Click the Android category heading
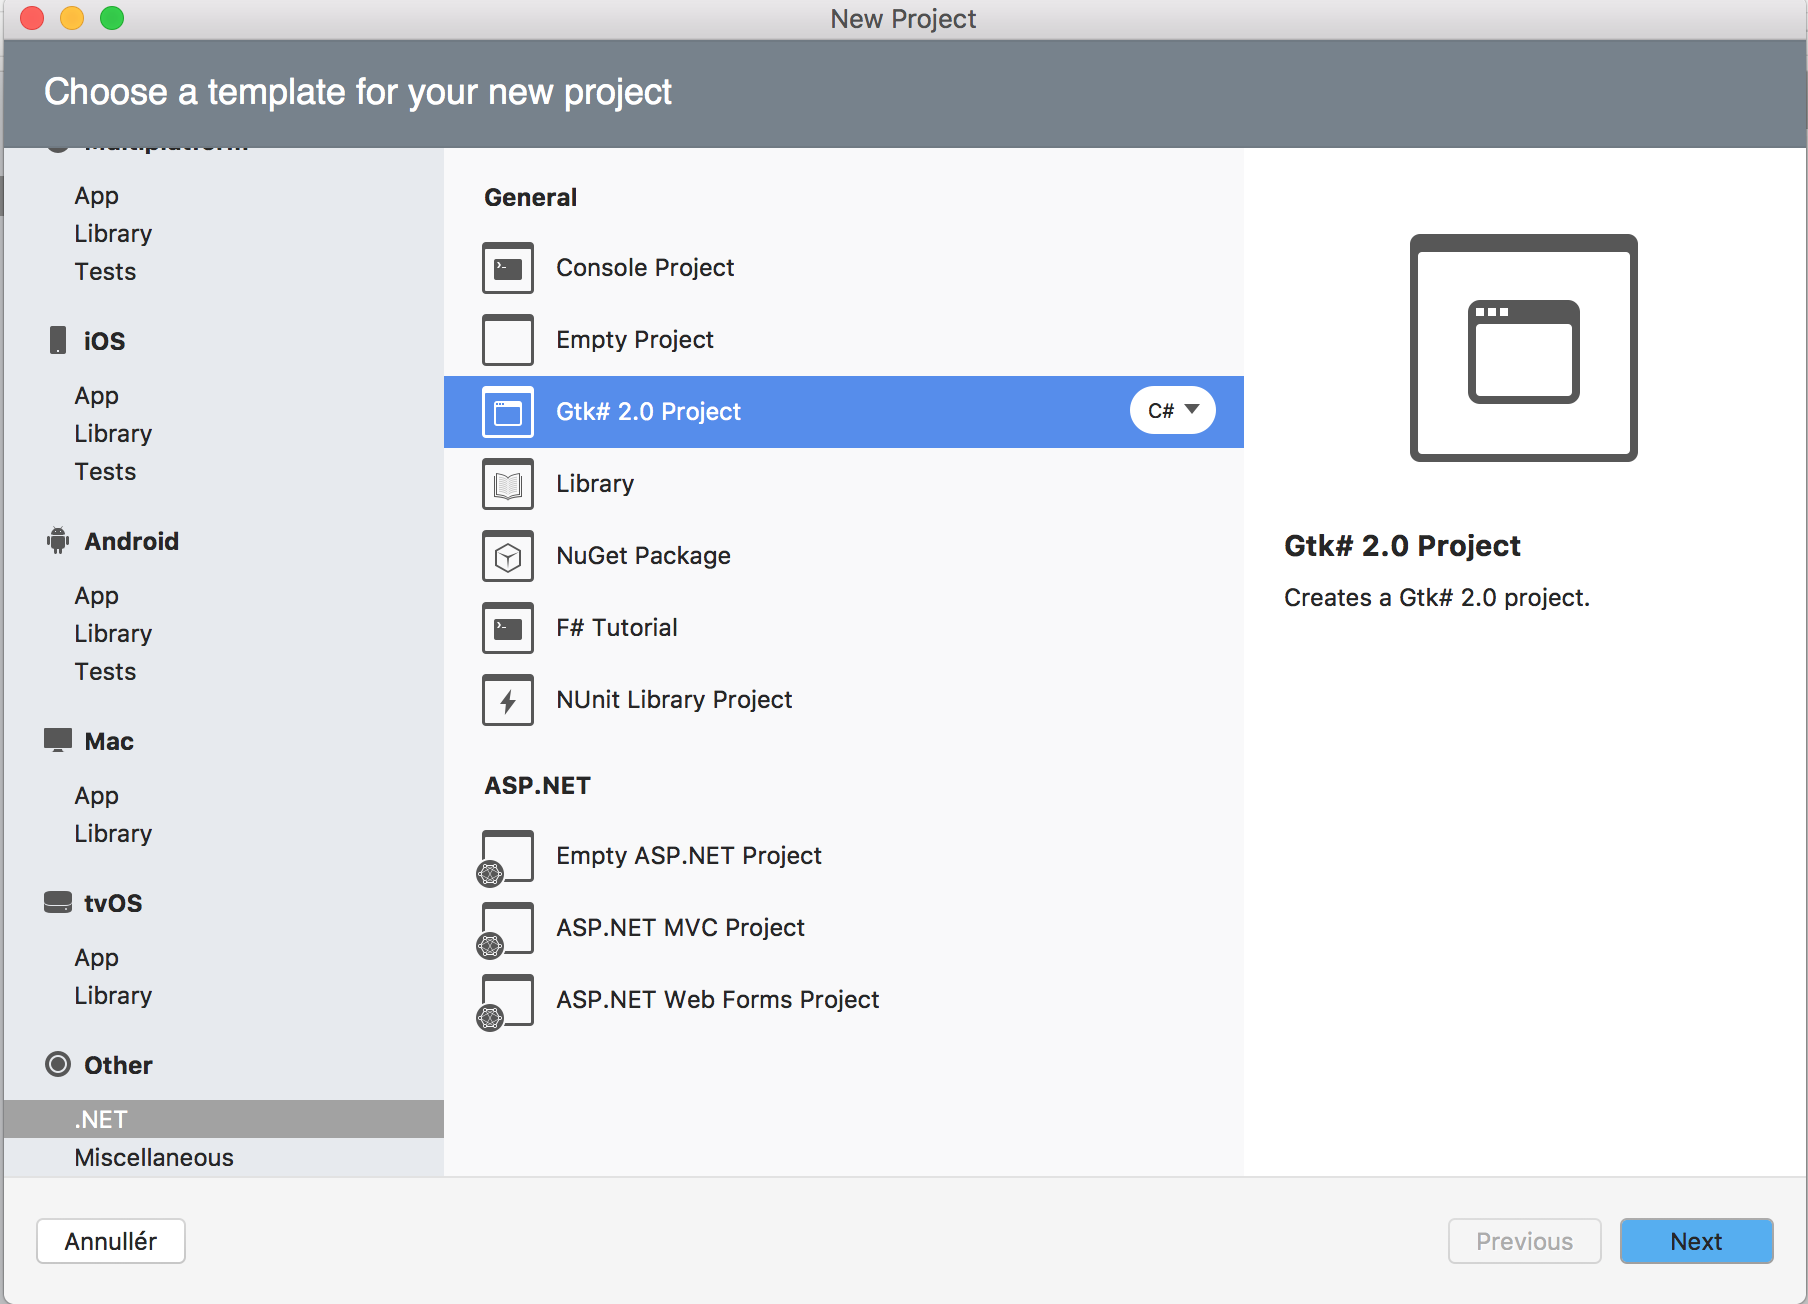 tap(131, 541)
